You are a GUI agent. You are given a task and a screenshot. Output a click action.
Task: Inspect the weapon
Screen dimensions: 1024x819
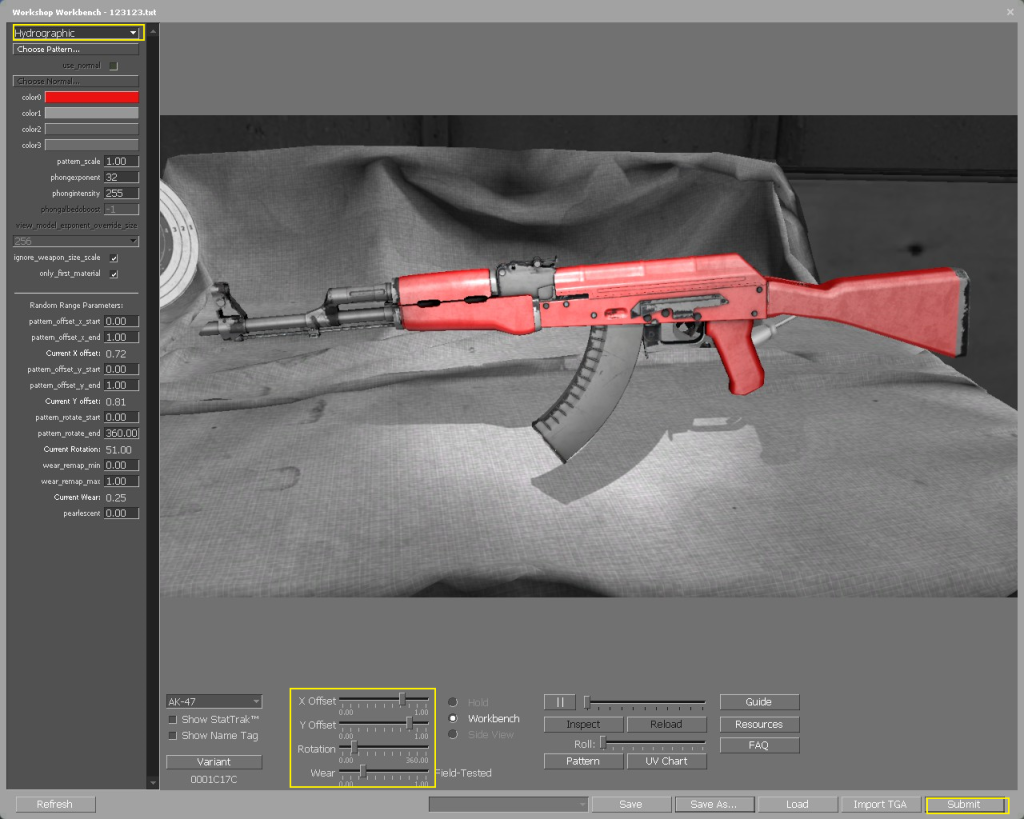583,723
